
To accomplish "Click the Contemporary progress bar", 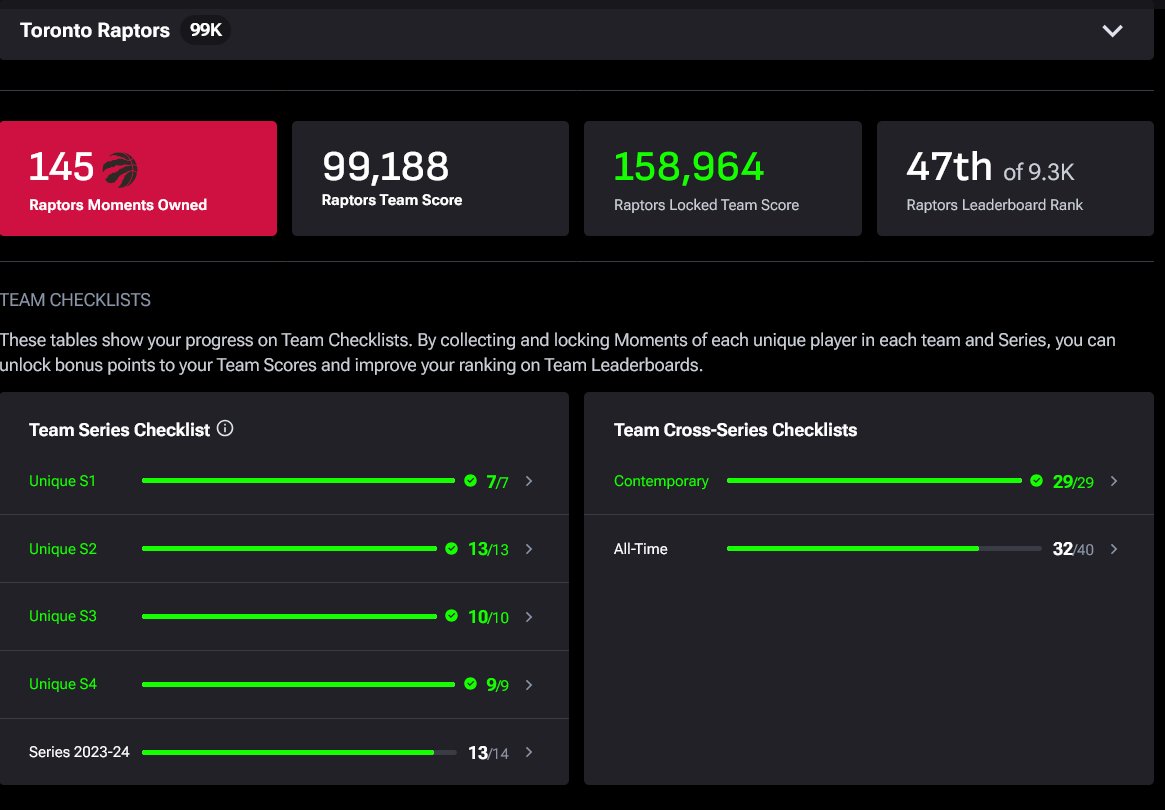I will (874, 481).
